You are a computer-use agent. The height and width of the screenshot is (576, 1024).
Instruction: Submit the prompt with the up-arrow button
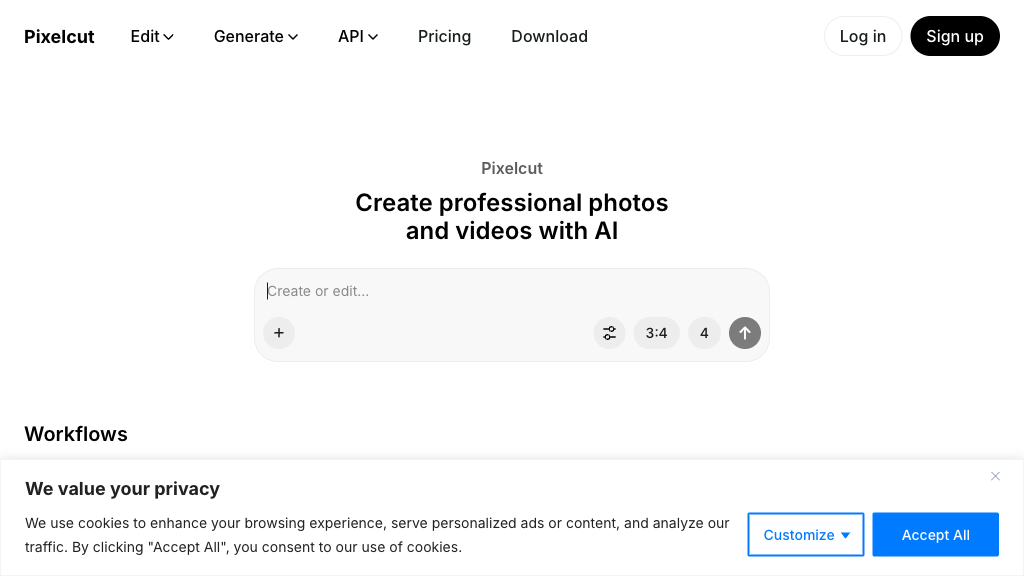745,333
